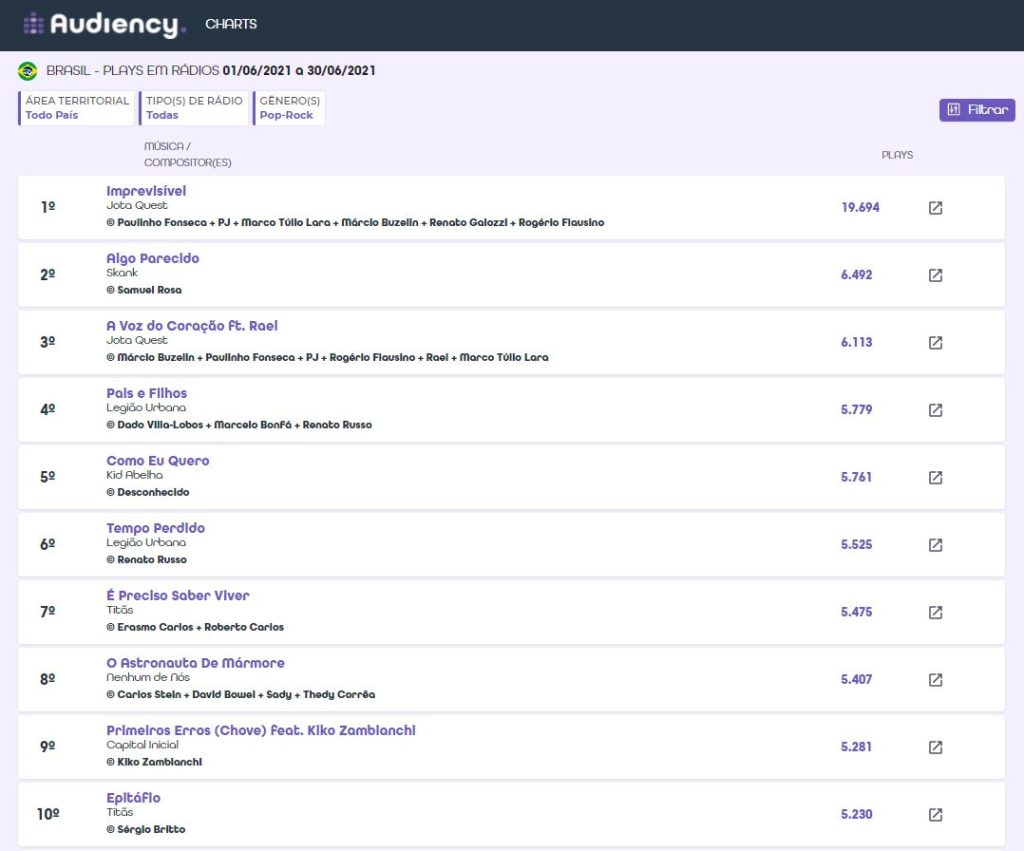Open the song Primeiros Erros (Chove)

261,730
